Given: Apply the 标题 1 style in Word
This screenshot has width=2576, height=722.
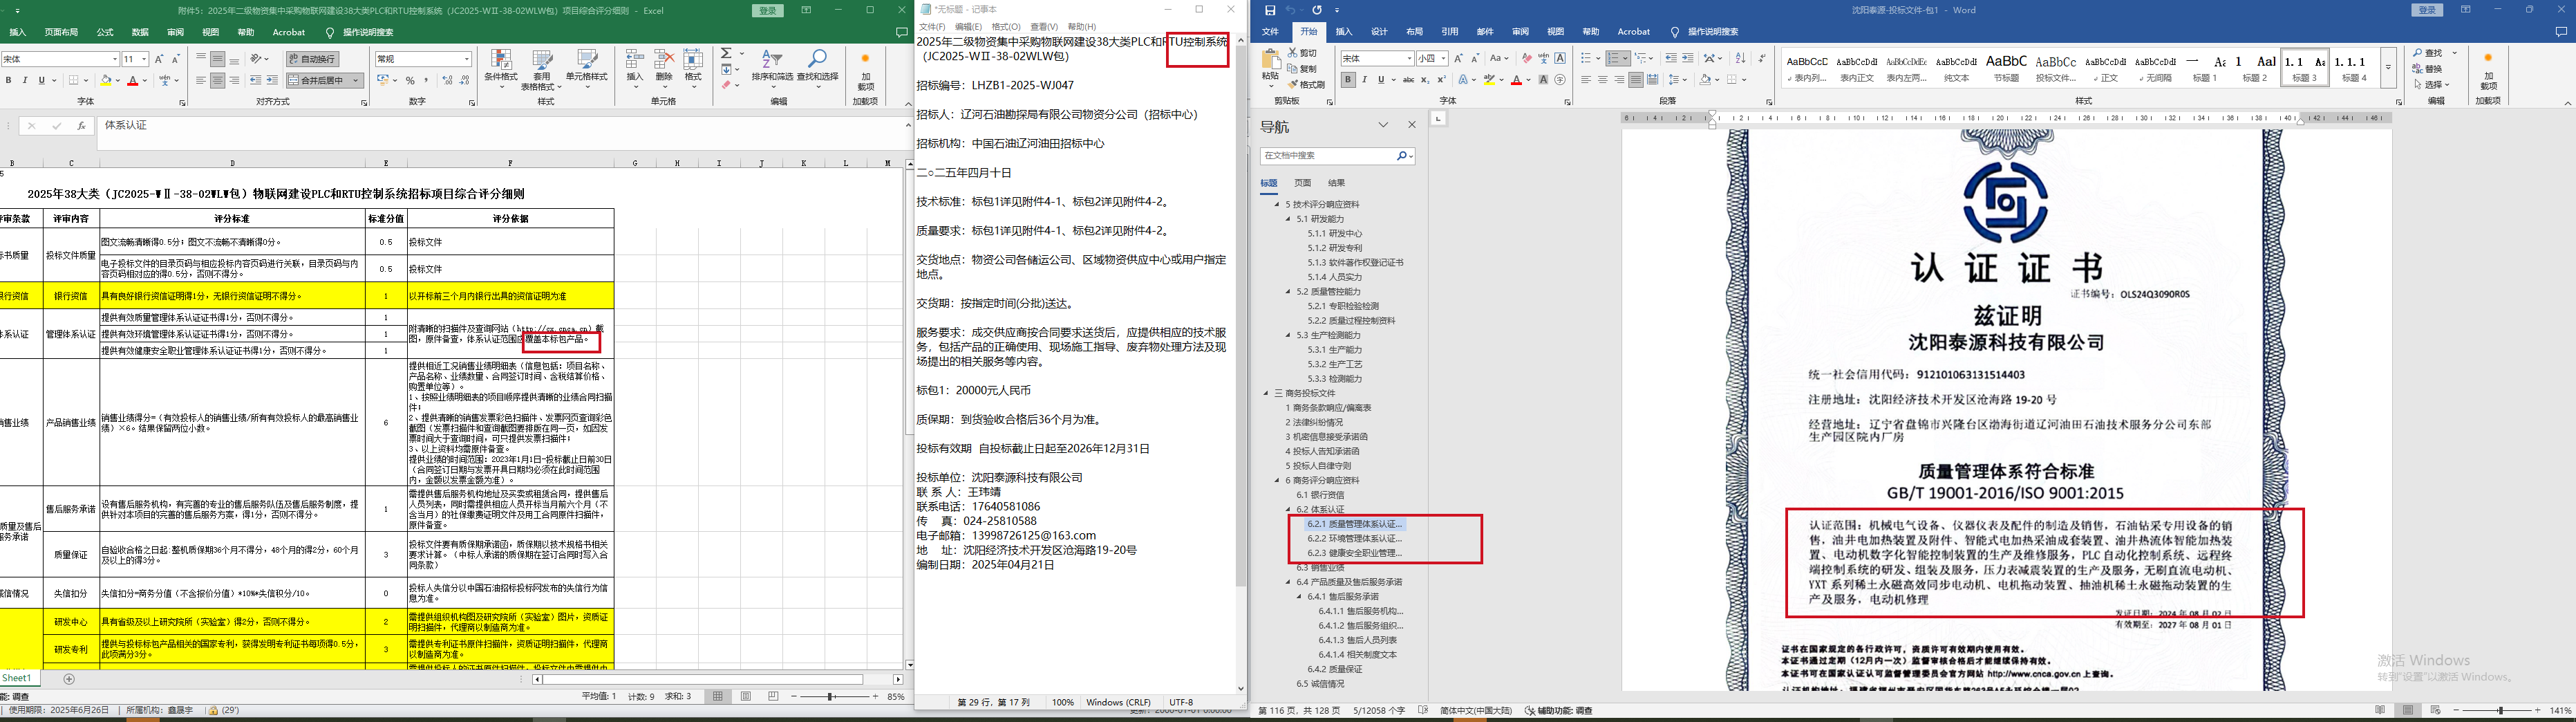Looking at the screenshot, I should [x=2205, y=68].
